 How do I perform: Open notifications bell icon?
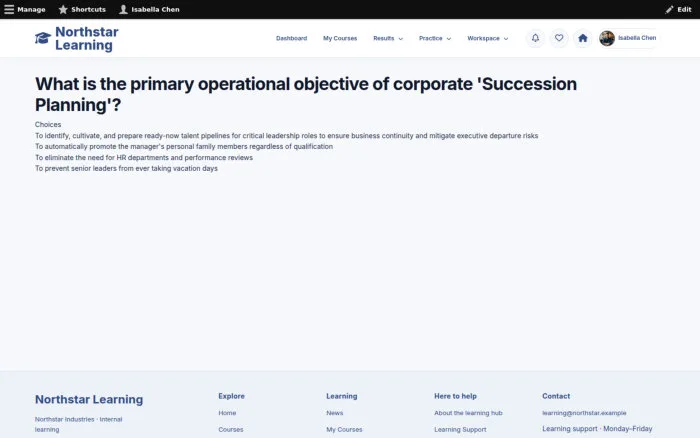pyautogui.click(x=535, y=38)
